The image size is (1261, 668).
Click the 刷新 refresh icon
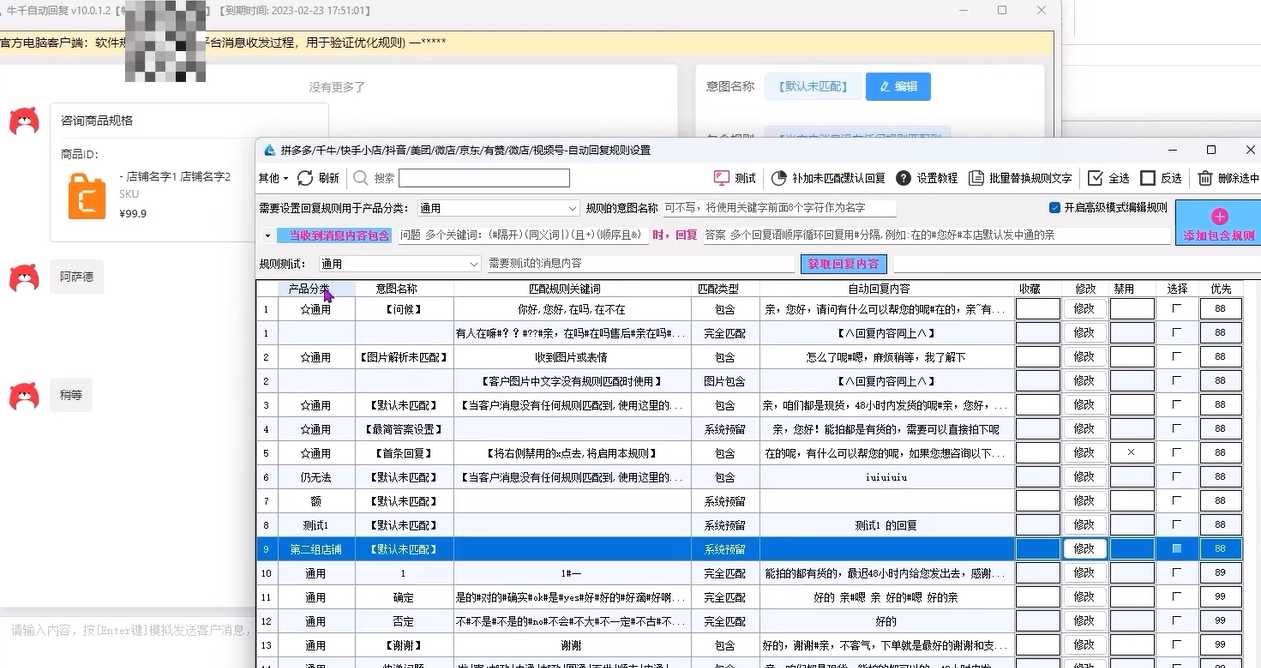click(305, 178)
